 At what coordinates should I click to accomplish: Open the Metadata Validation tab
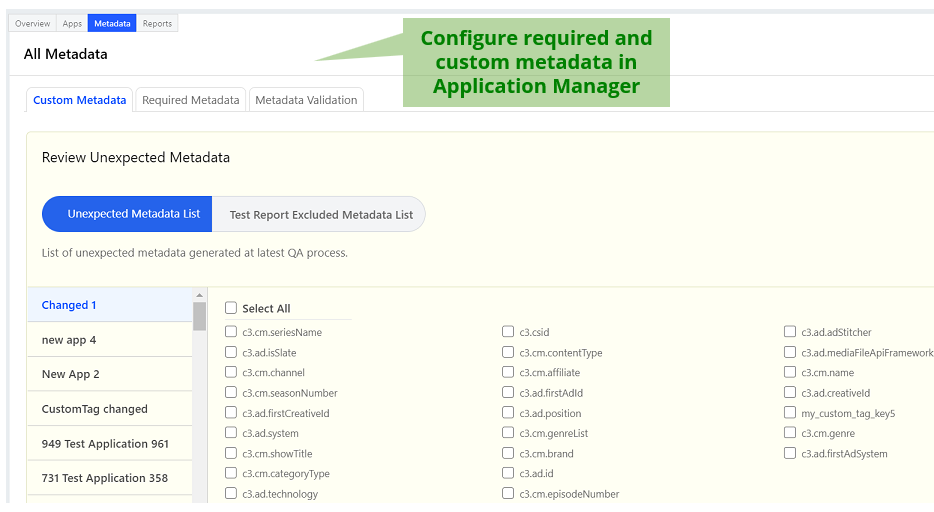click(306, 100)
